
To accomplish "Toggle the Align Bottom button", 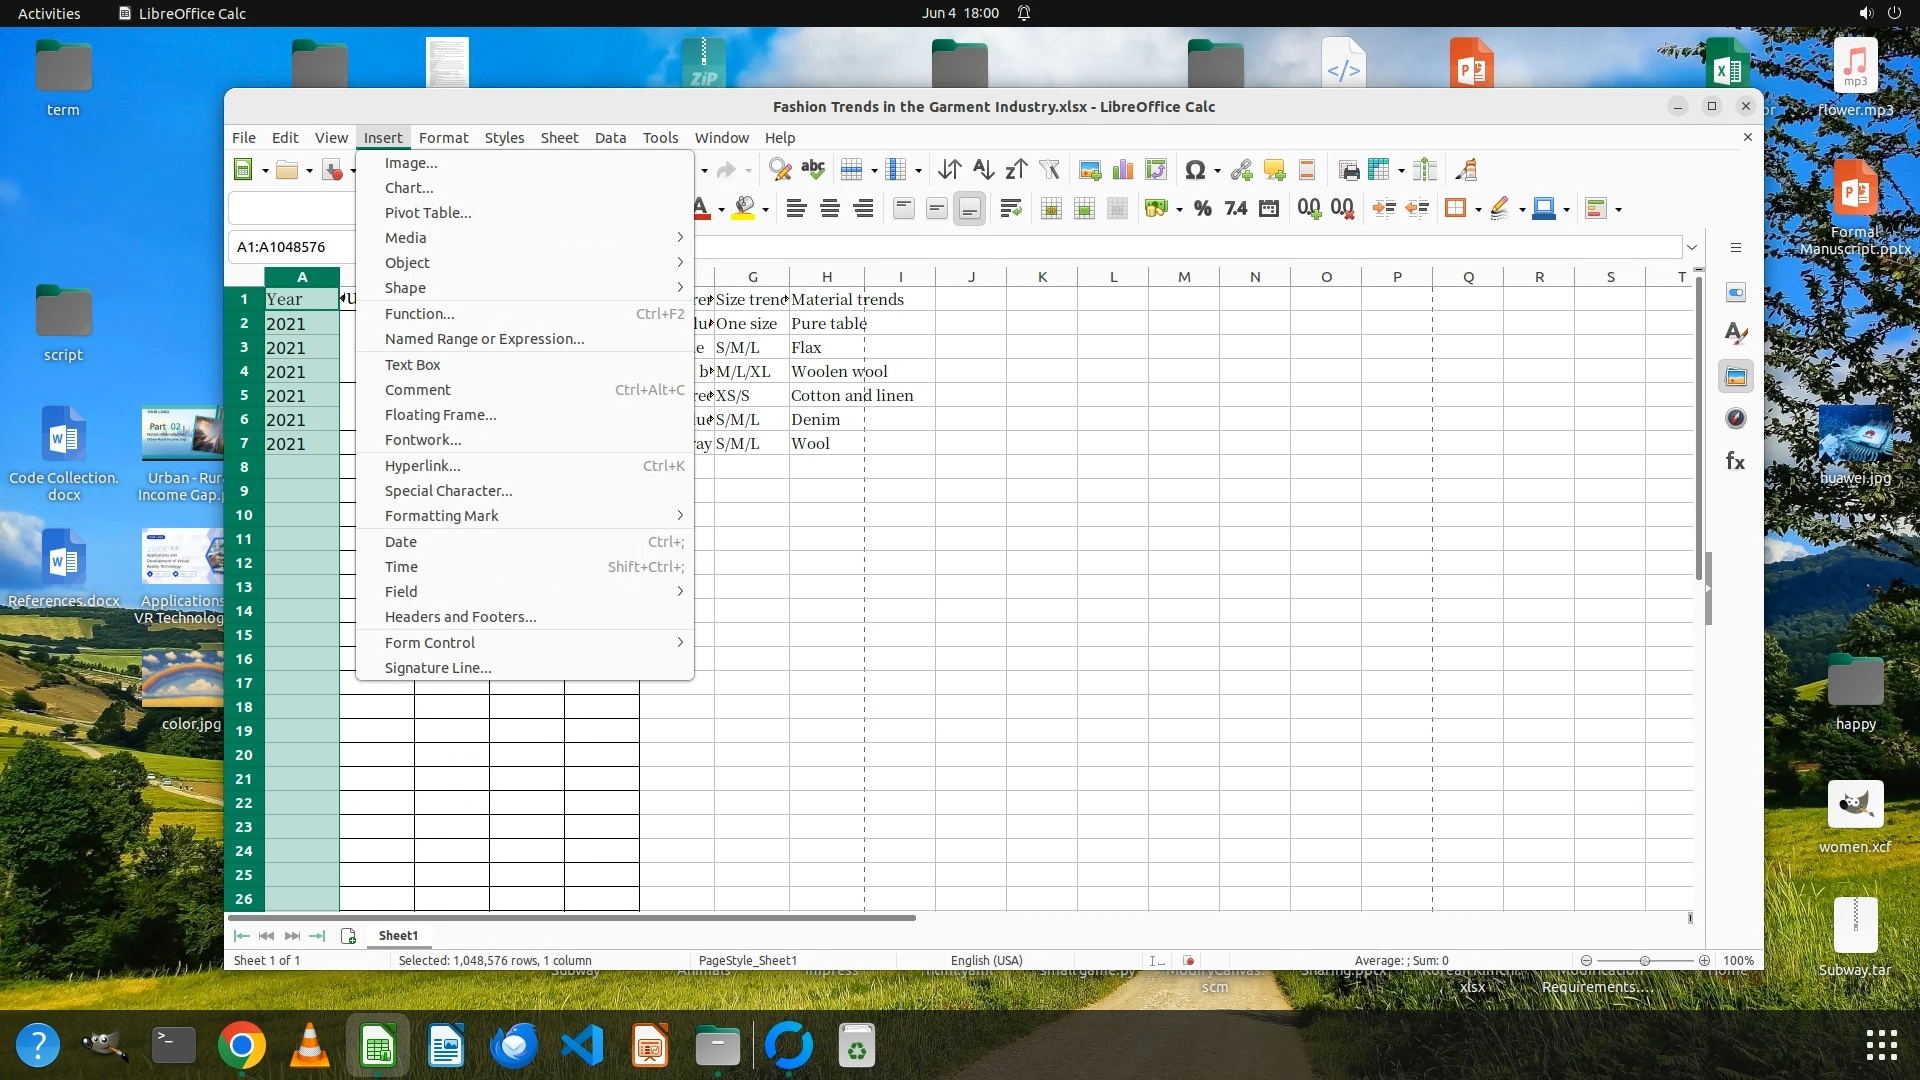I will coord(969,209).
